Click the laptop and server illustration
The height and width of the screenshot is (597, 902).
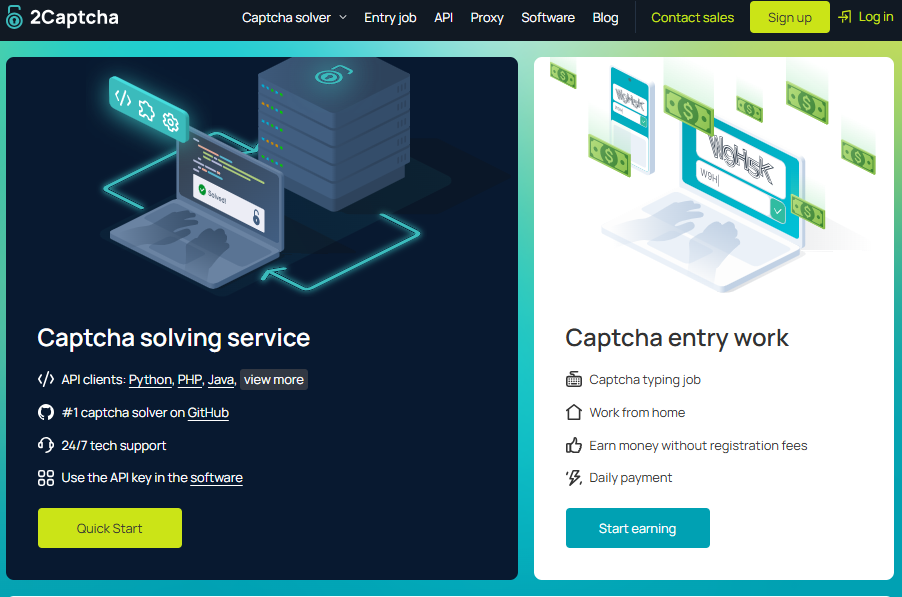coord(262,177)
